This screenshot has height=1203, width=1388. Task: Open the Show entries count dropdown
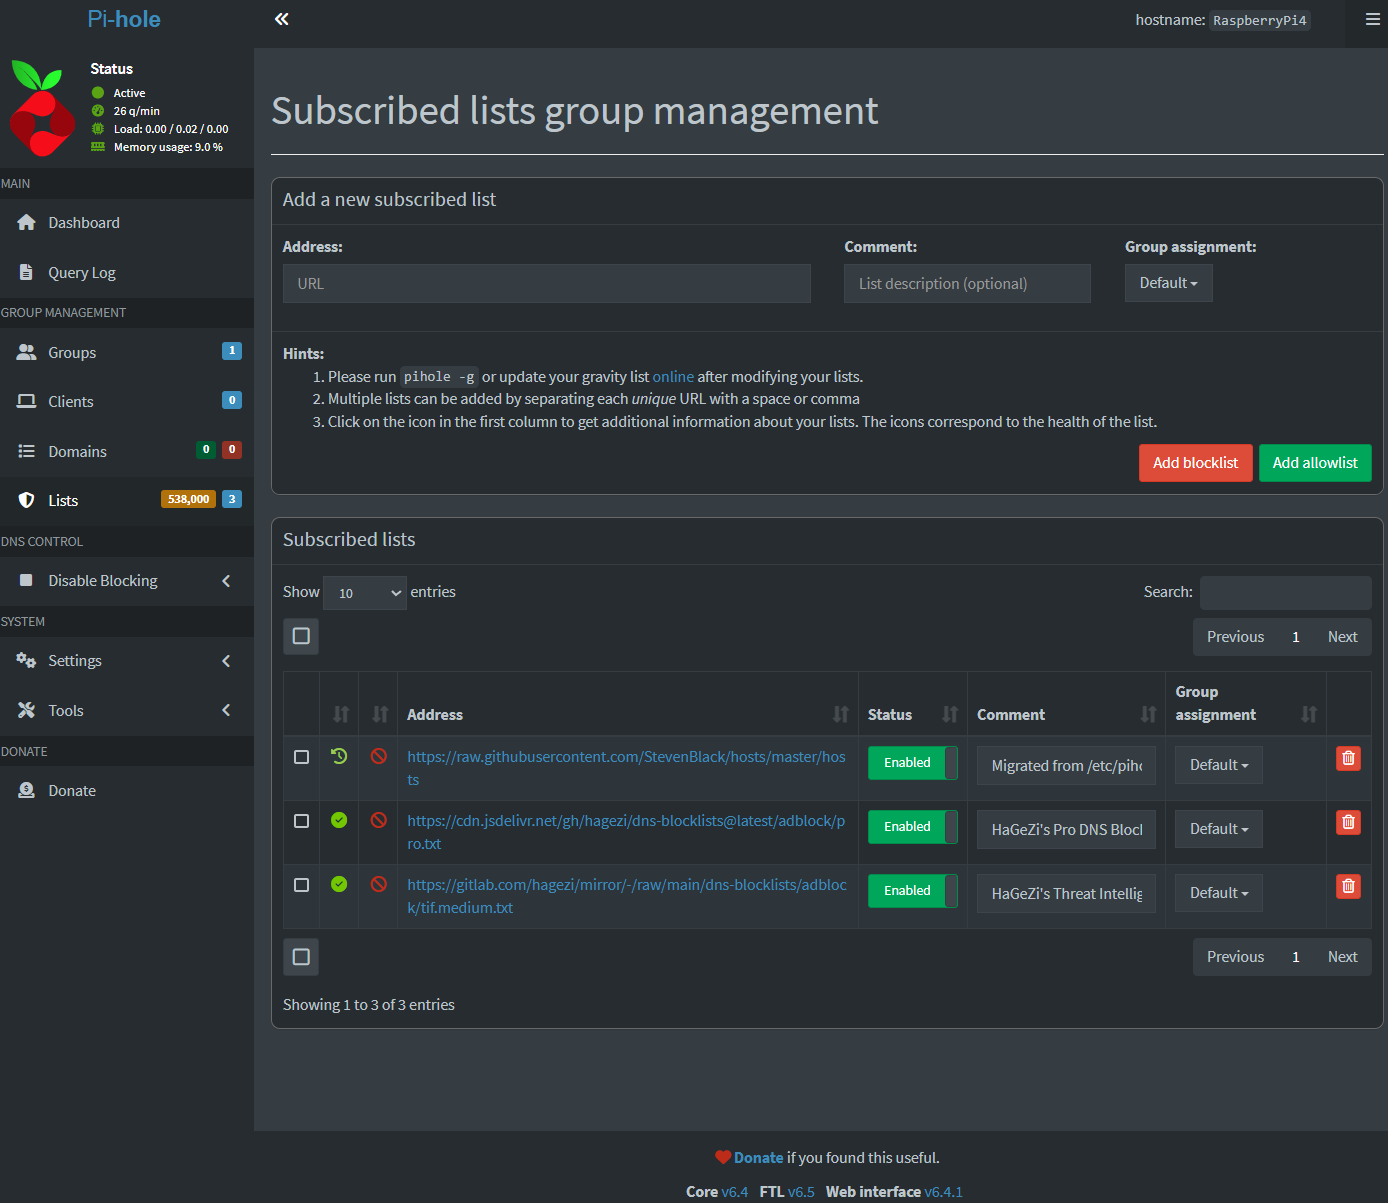click(x=365, y=593)
